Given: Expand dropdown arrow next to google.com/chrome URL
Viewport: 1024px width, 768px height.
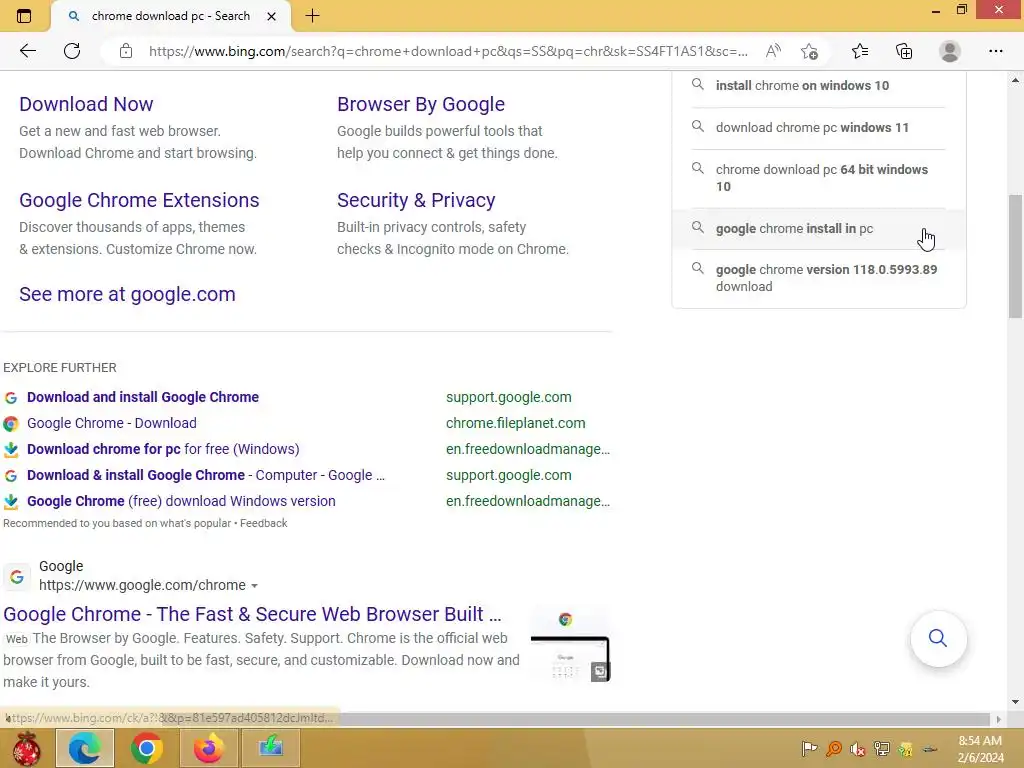Looking at the screenshot, I should [x=254, y=586].
